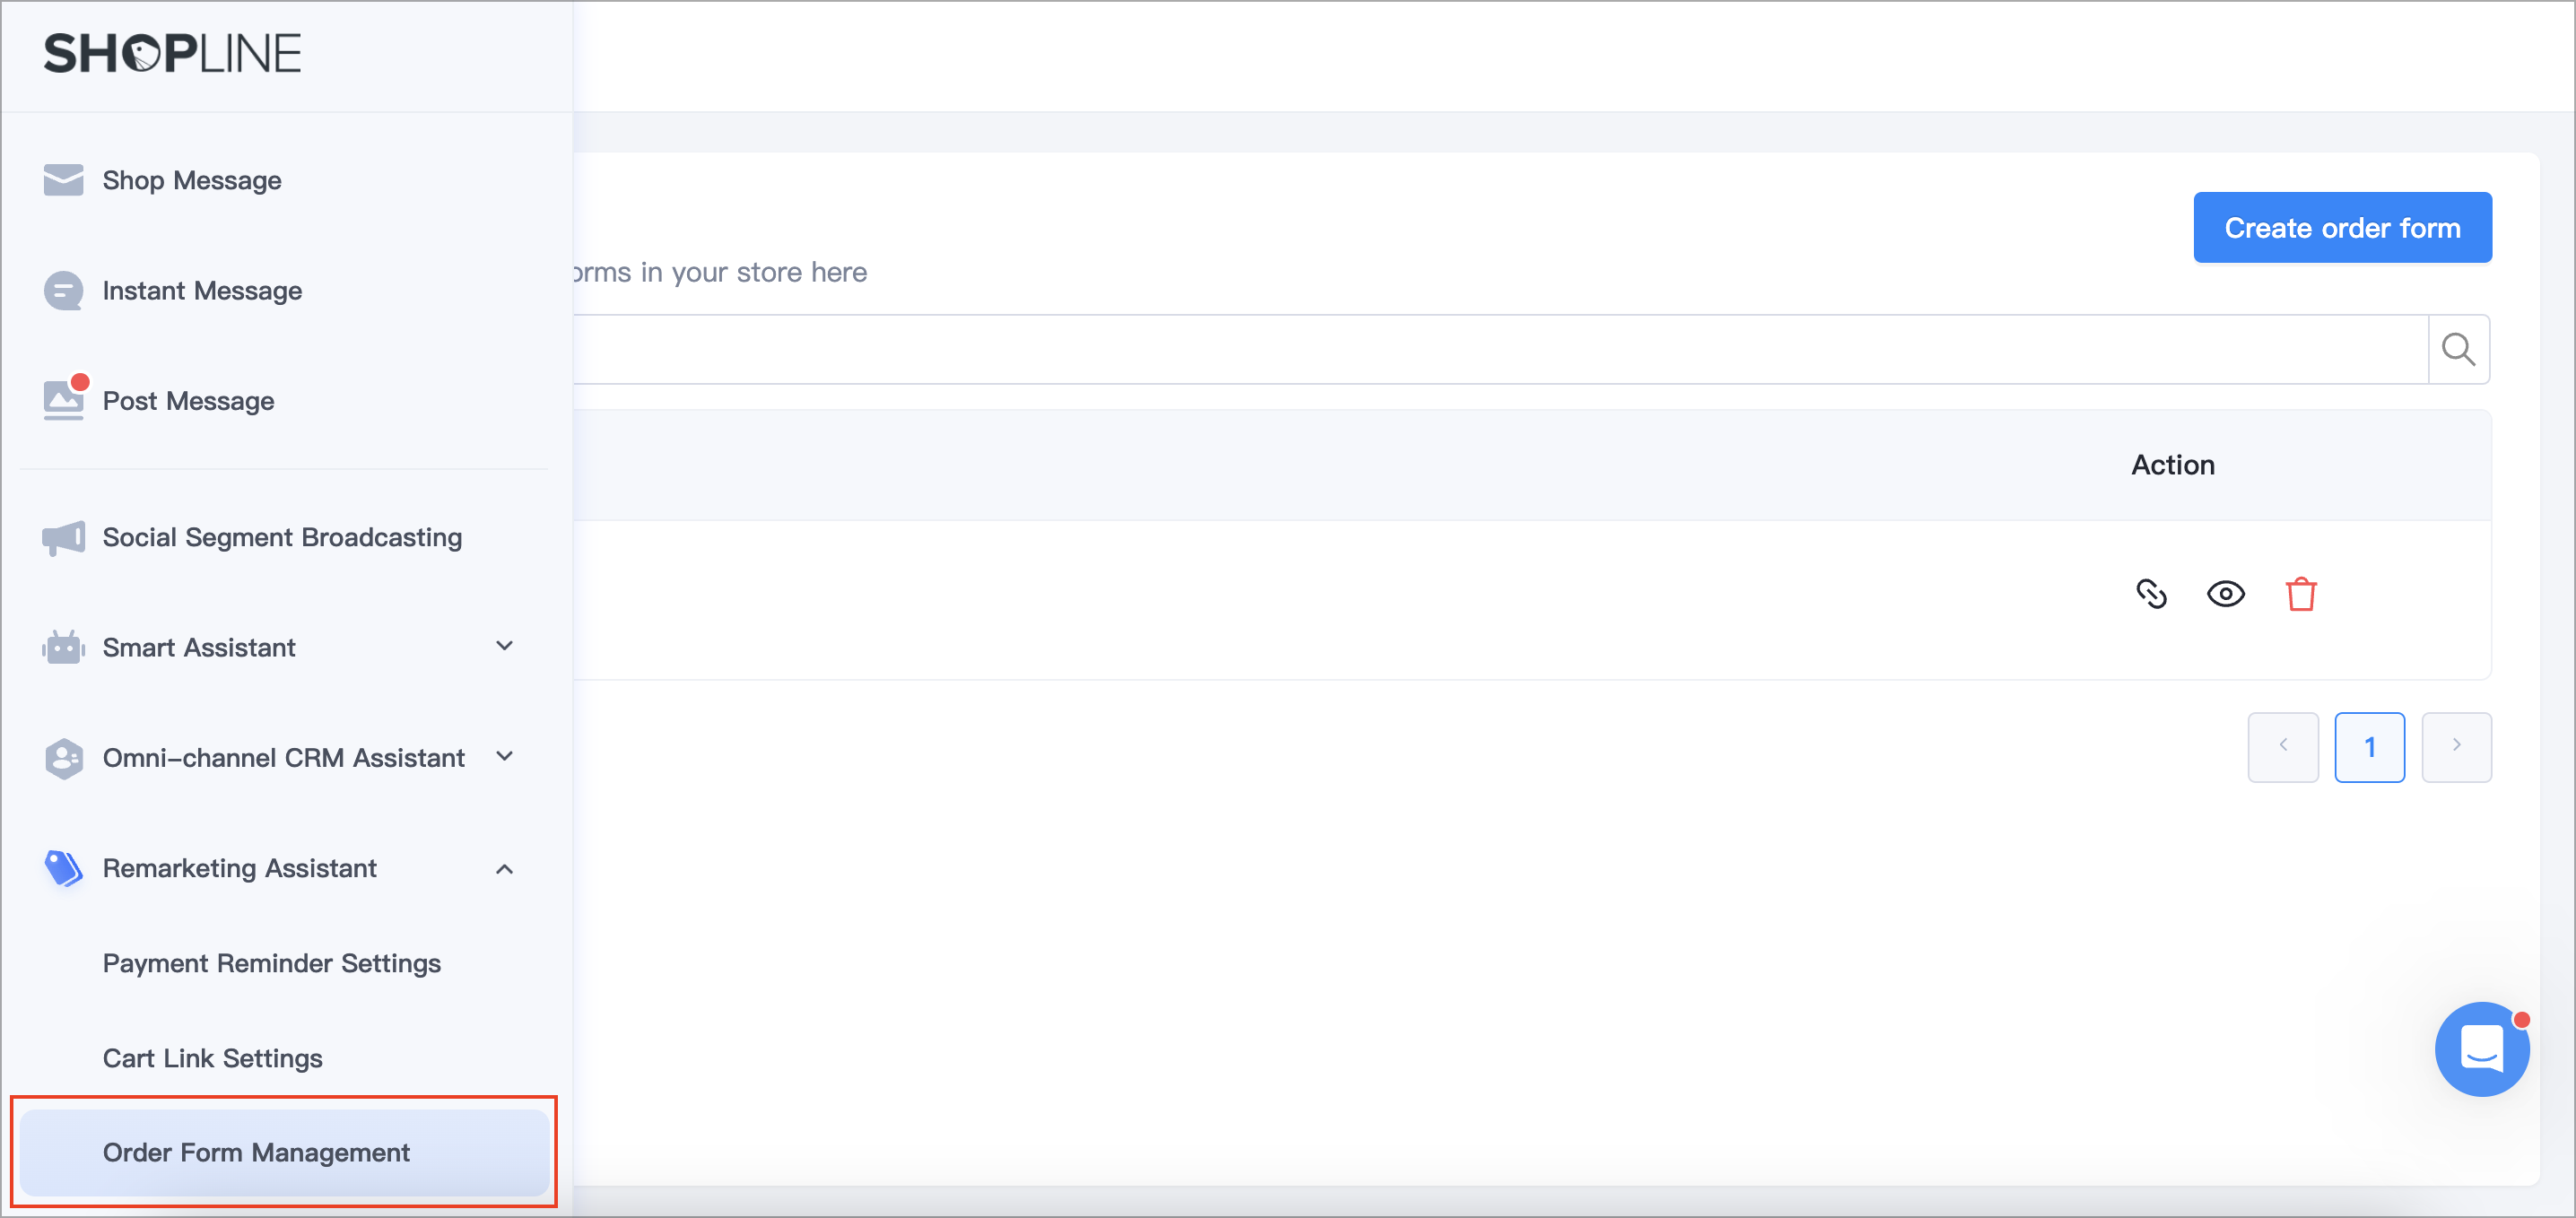2576x1218 pixels.
Task: Click the search magnifier icon
Action: pos(2459,349)
